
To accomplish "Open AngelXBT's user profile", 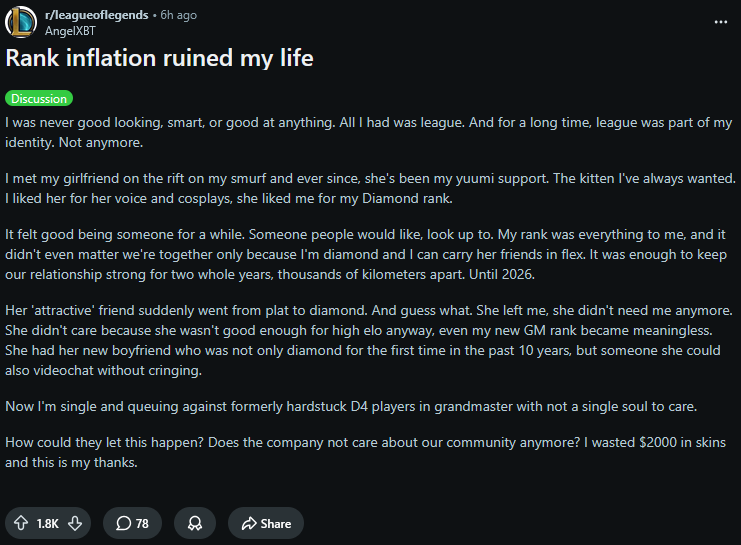I will pyautogui.click(x=70, y=31).
